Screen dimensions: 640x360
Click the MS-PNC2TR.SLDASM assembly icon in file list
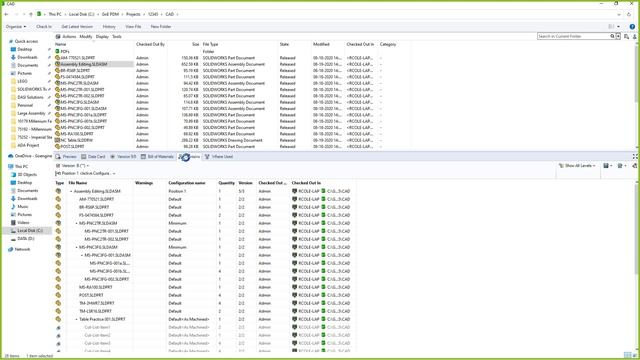click(58, 83)
